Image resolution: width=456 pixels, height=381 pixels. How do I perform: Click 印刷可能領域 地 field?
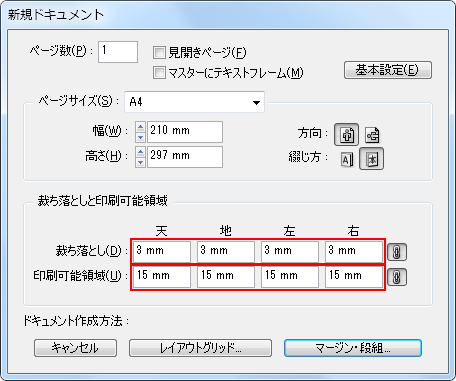[x=226, y=277]
